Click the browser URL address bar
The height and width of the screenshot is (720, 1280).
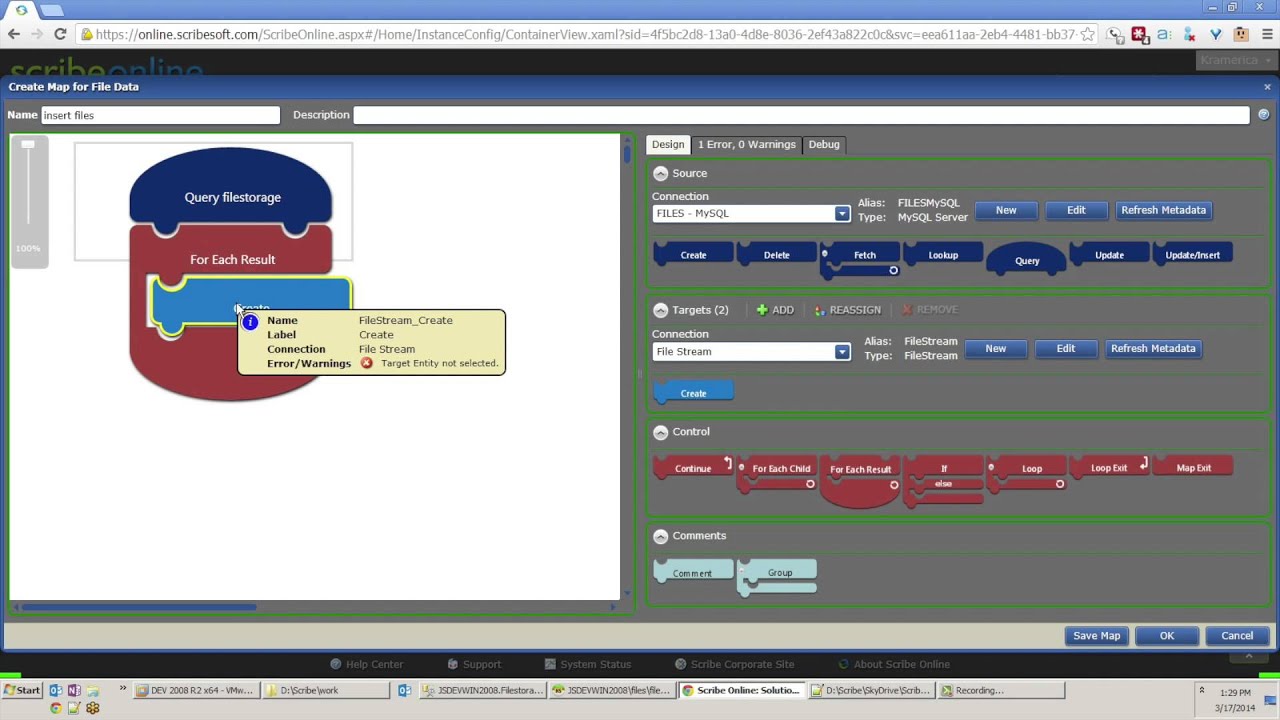(x=585, y=34)
